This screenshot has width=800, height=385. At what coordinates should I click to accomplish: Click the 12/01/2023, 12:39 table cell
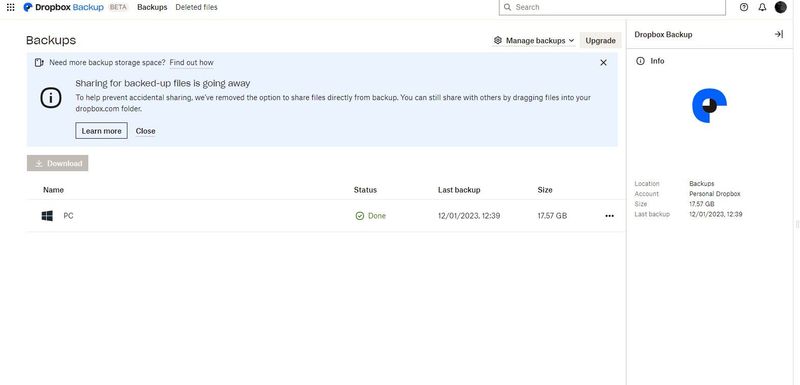coord(469,216)
